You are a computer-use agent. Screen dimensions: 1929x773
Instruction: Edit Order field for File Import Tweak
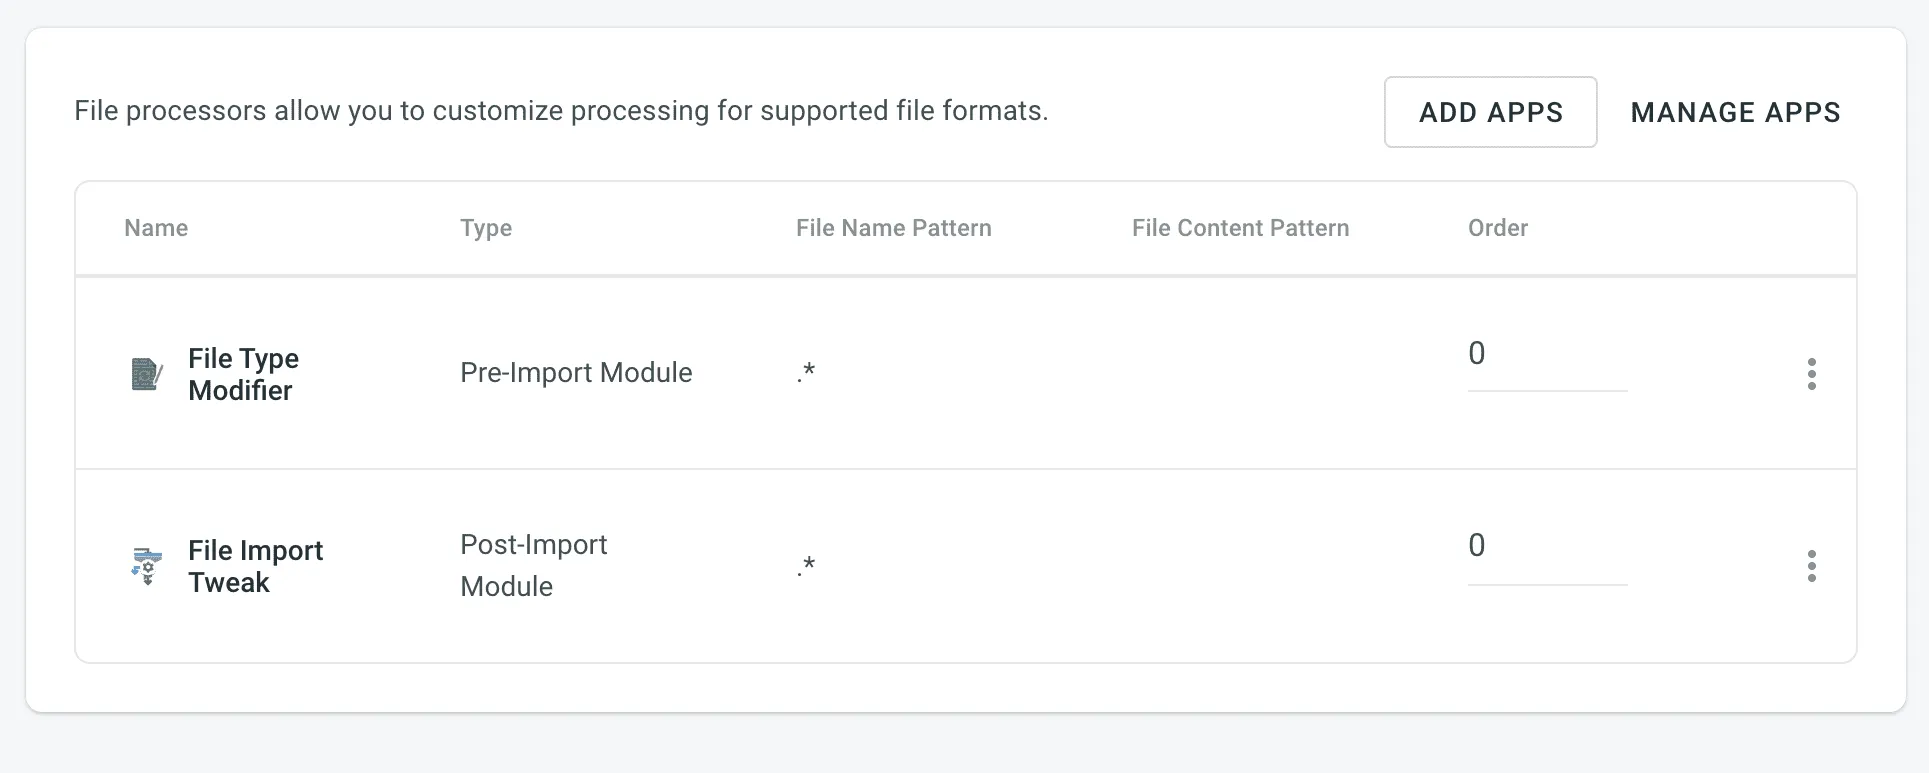pos(1546,546)
